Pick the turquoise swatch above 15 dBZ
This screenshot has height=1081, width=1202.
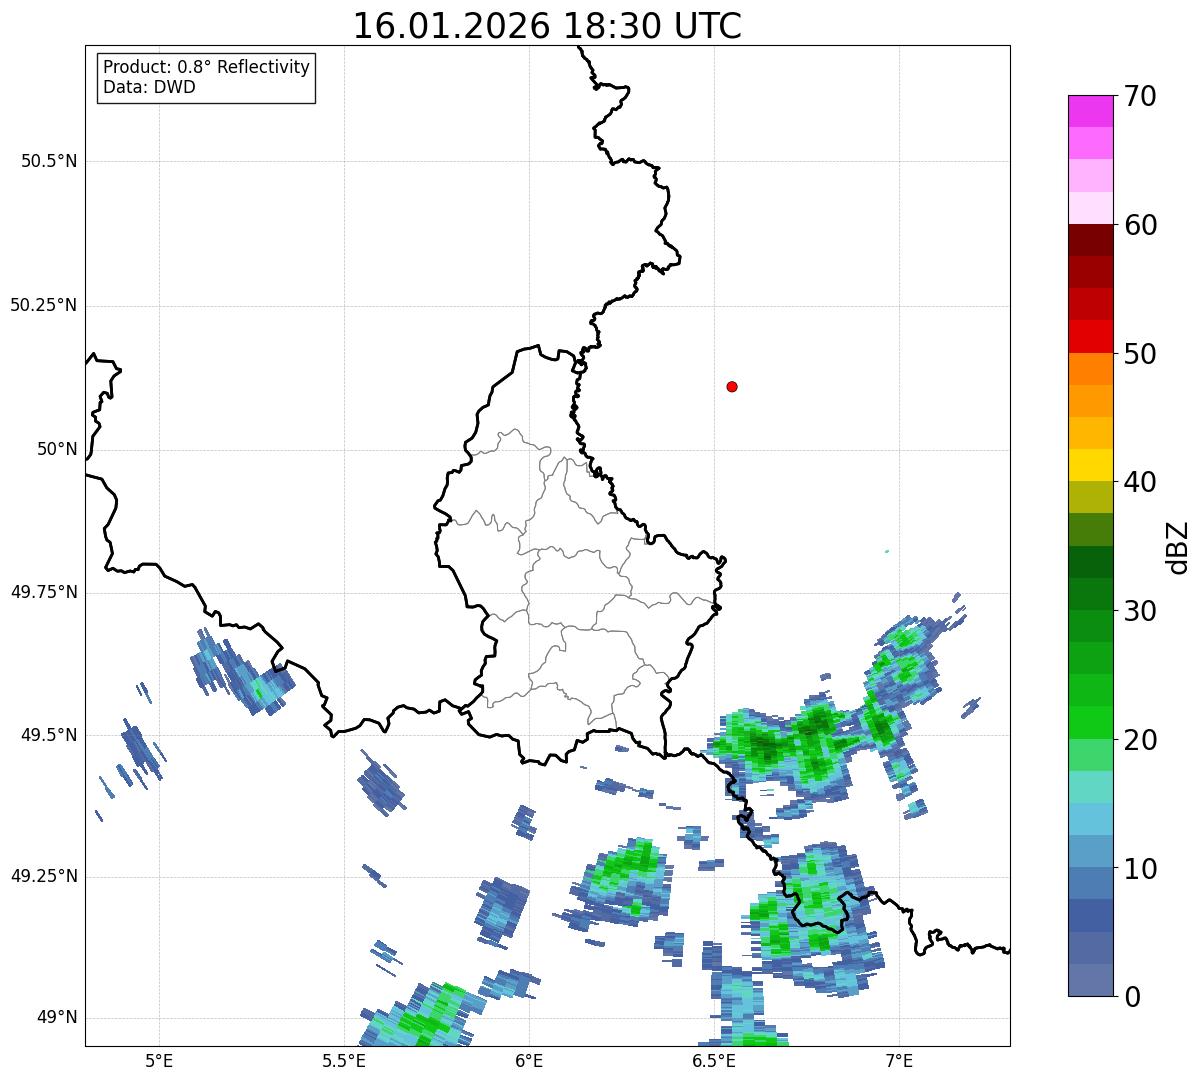1090,787
